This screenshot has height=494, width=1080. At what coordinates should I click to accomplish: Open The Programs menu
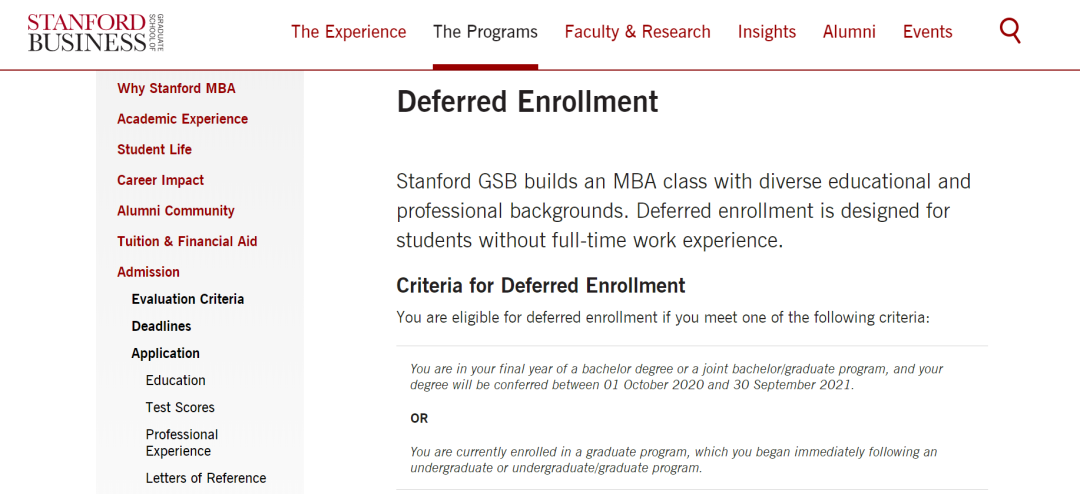coord(486,32)
